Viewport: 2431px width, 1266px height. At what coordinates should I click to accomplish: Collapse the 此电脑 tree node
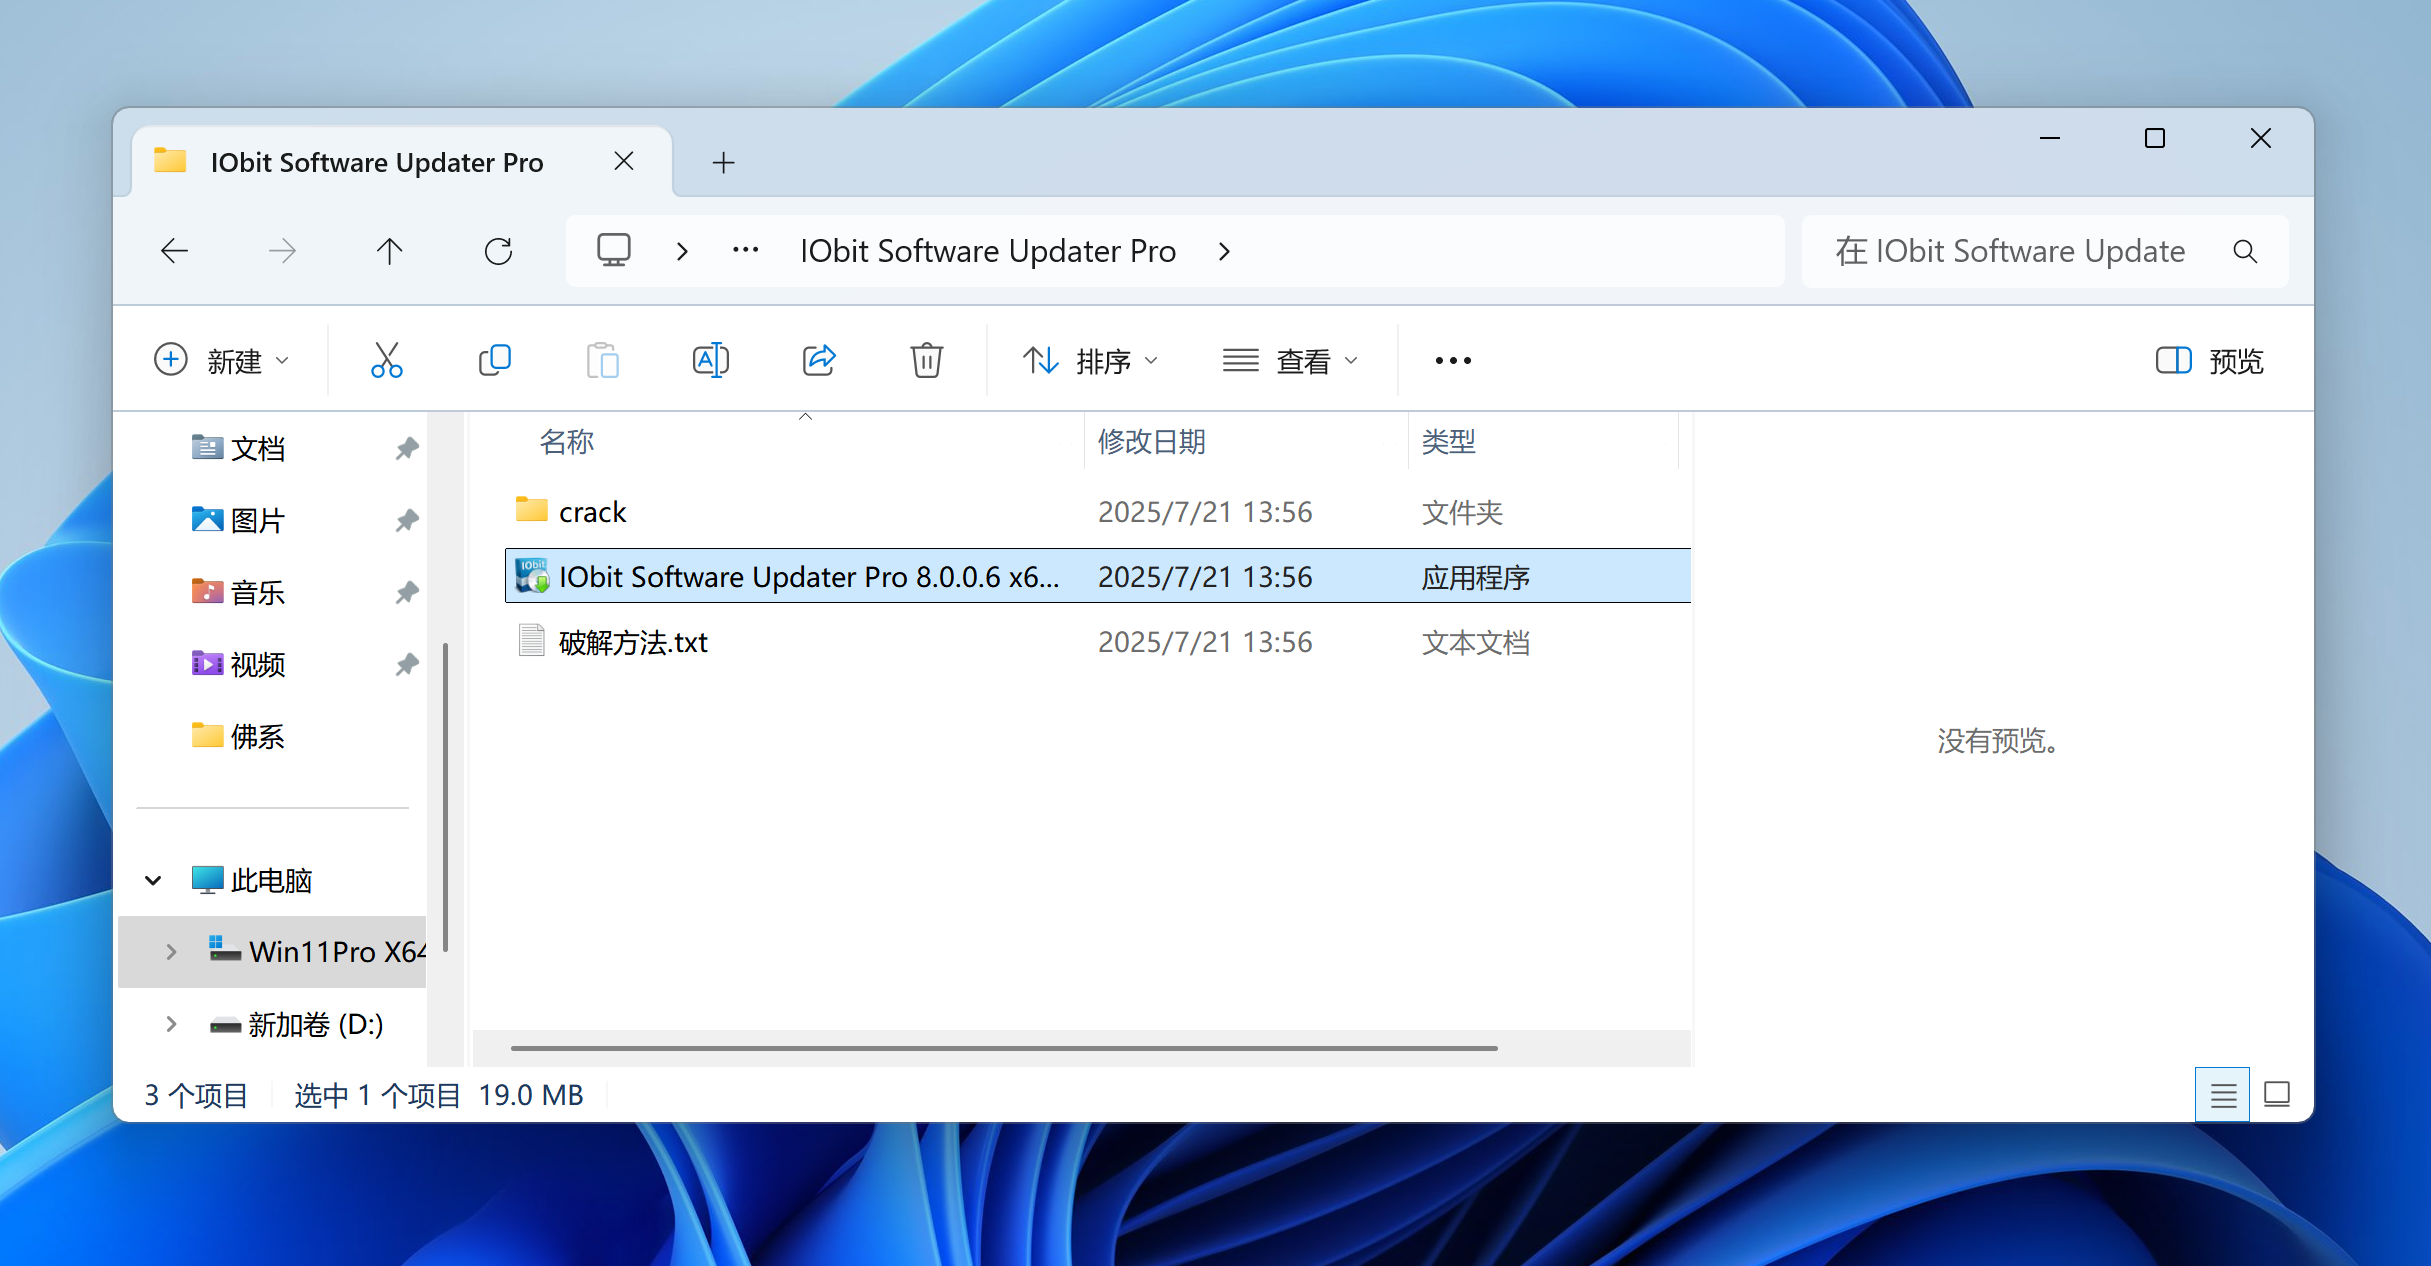(x=153, y=880)
